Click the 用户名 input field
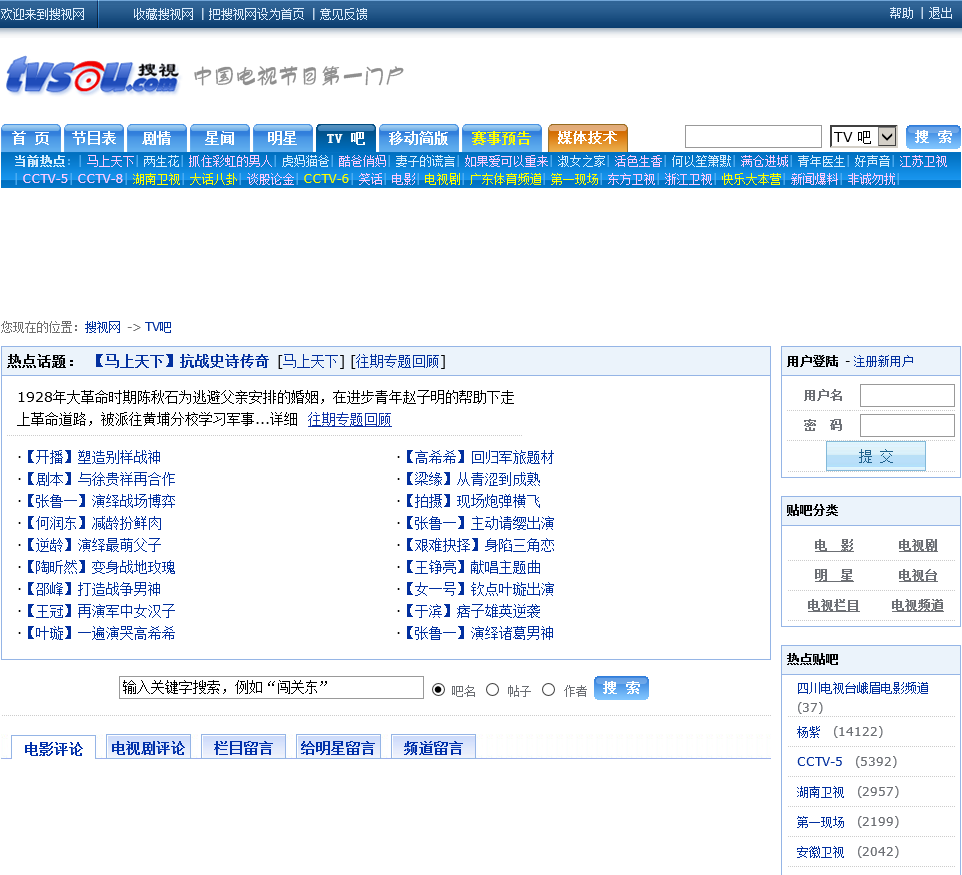 coord(907,396)
